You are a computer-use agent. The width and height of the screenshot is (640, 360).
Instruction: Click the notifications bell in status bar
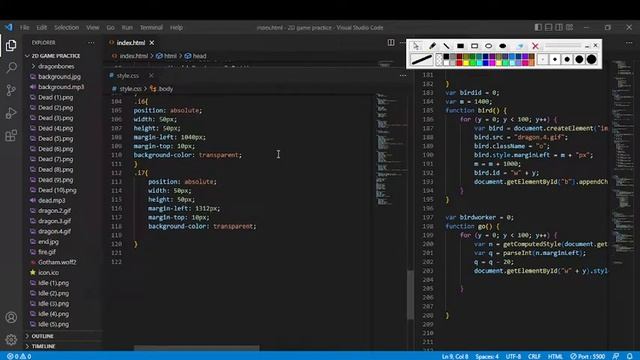click(630, 356)
